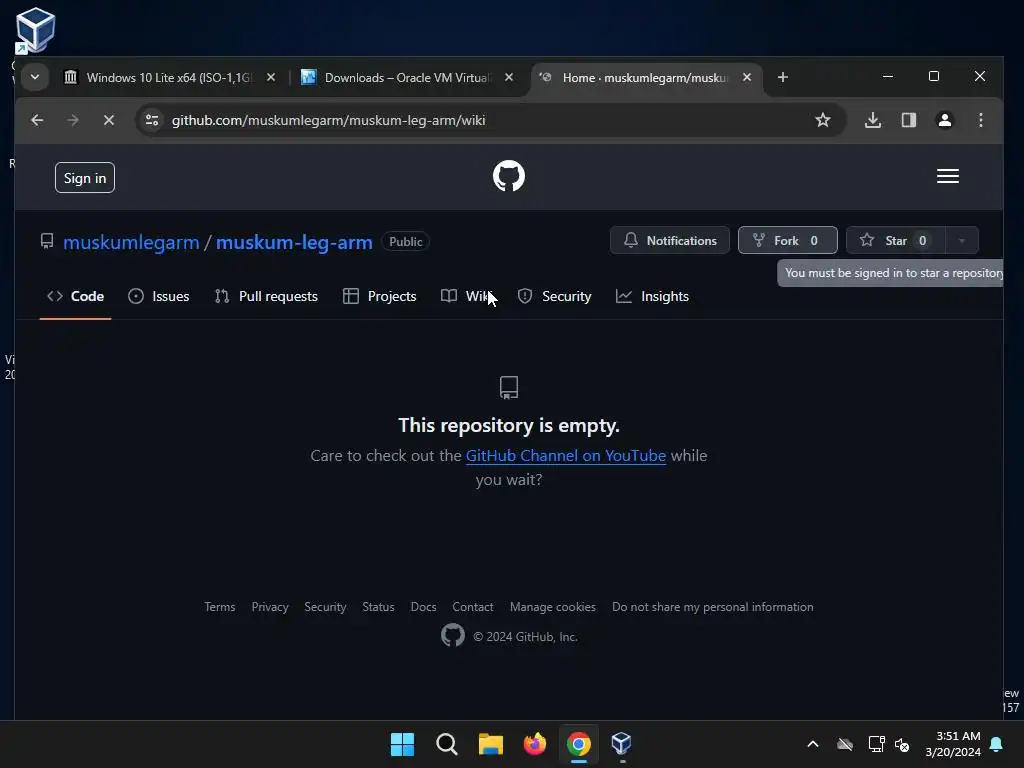Open Firefox from taskbar
Viewport: 1024px width, 768px height.
[535, 744]
